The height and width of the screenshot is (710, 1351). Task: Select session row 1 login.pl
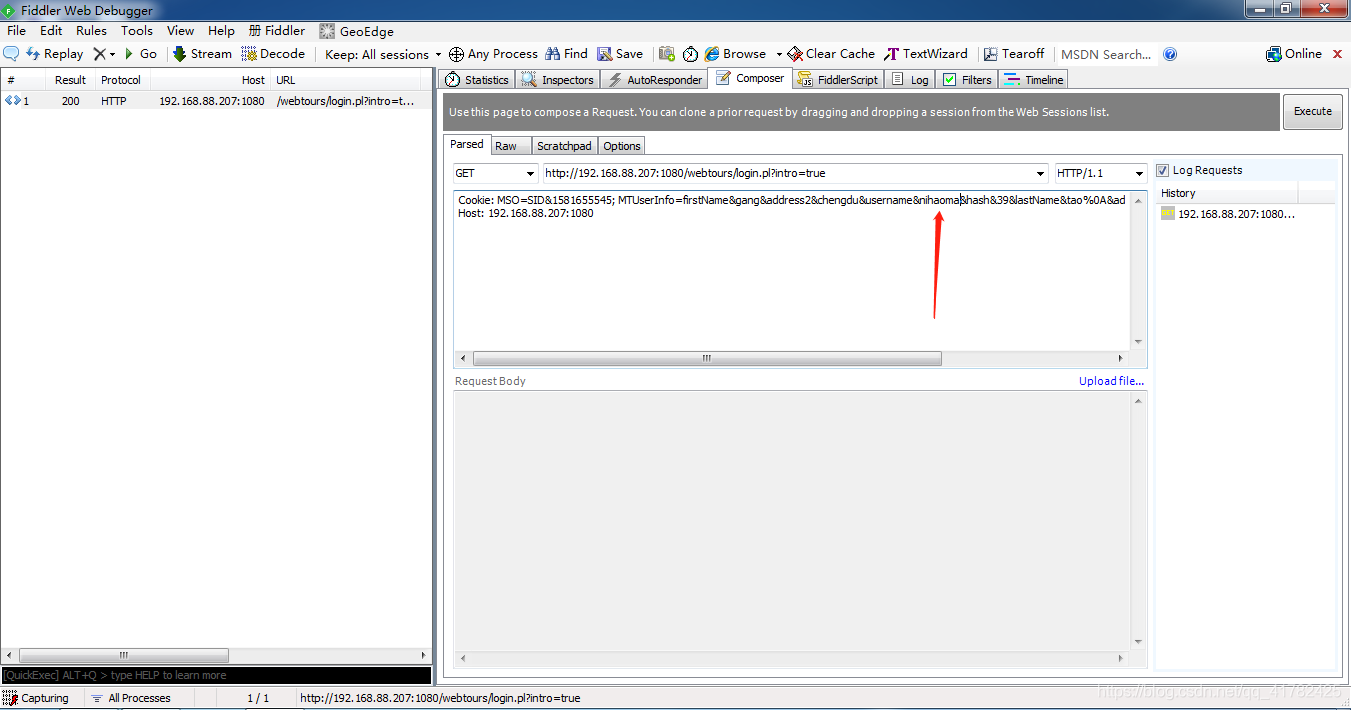216,101
